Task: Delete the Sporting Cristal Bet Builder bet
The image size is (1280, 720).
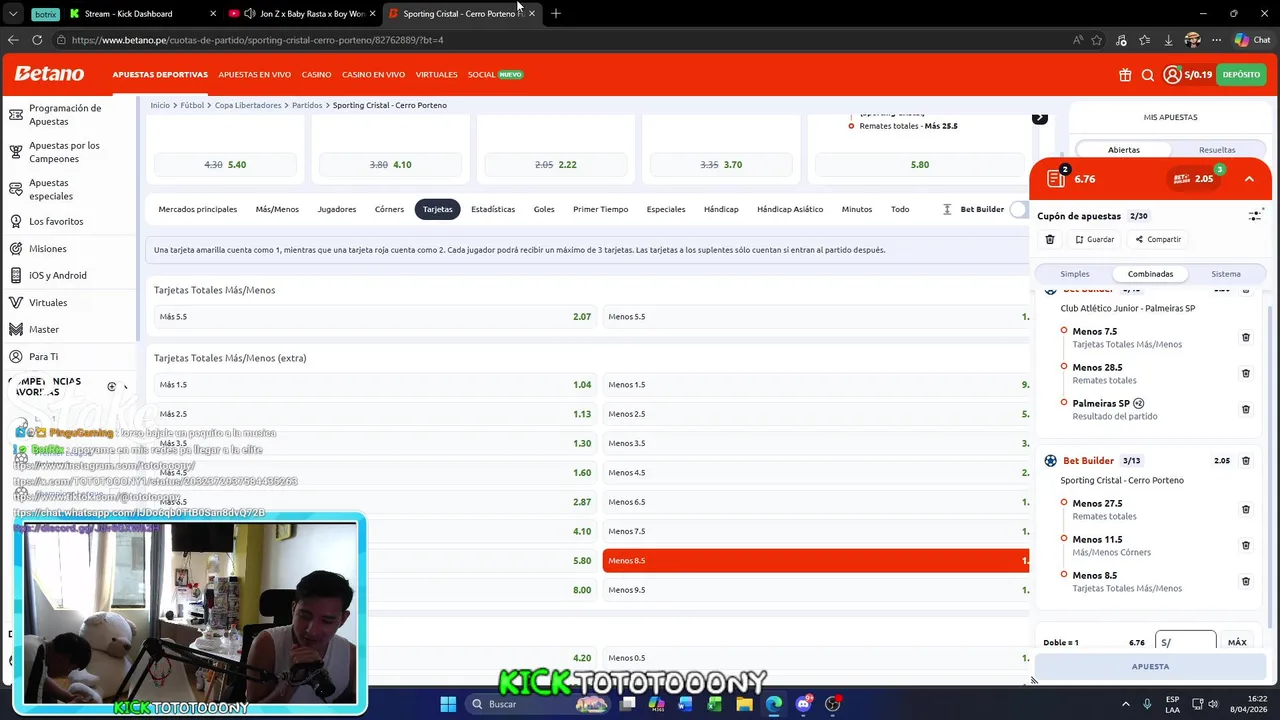Action: pos(1246,461)
